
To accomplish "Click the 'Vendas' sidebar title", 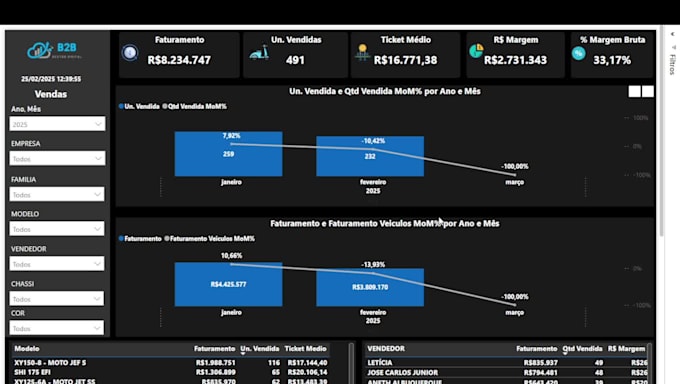I will tap(51, 94).
